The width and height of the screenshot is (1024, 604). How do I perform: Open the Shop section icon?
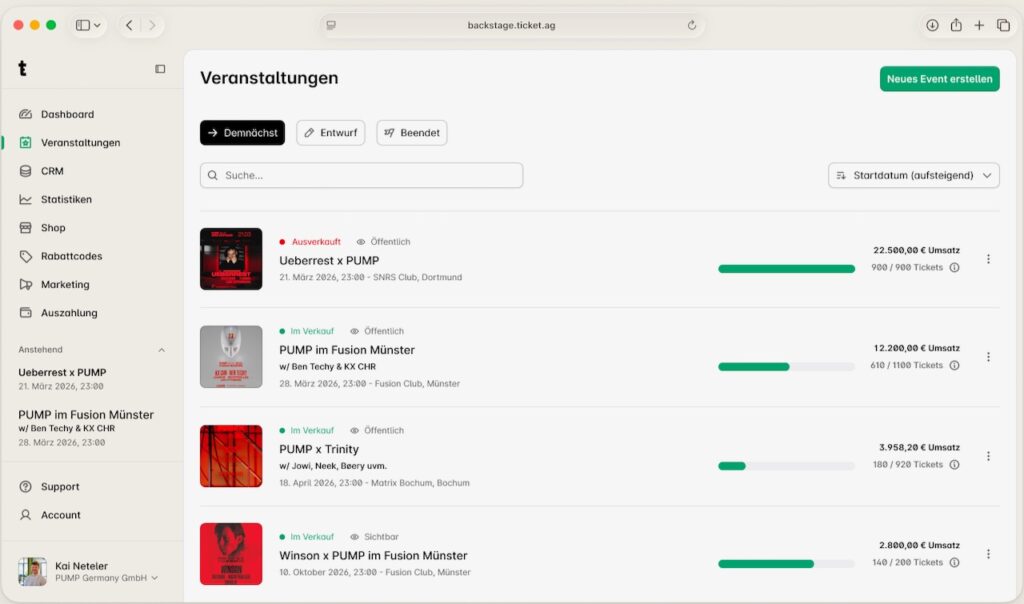pyautogui.click(x=26, y=228)
